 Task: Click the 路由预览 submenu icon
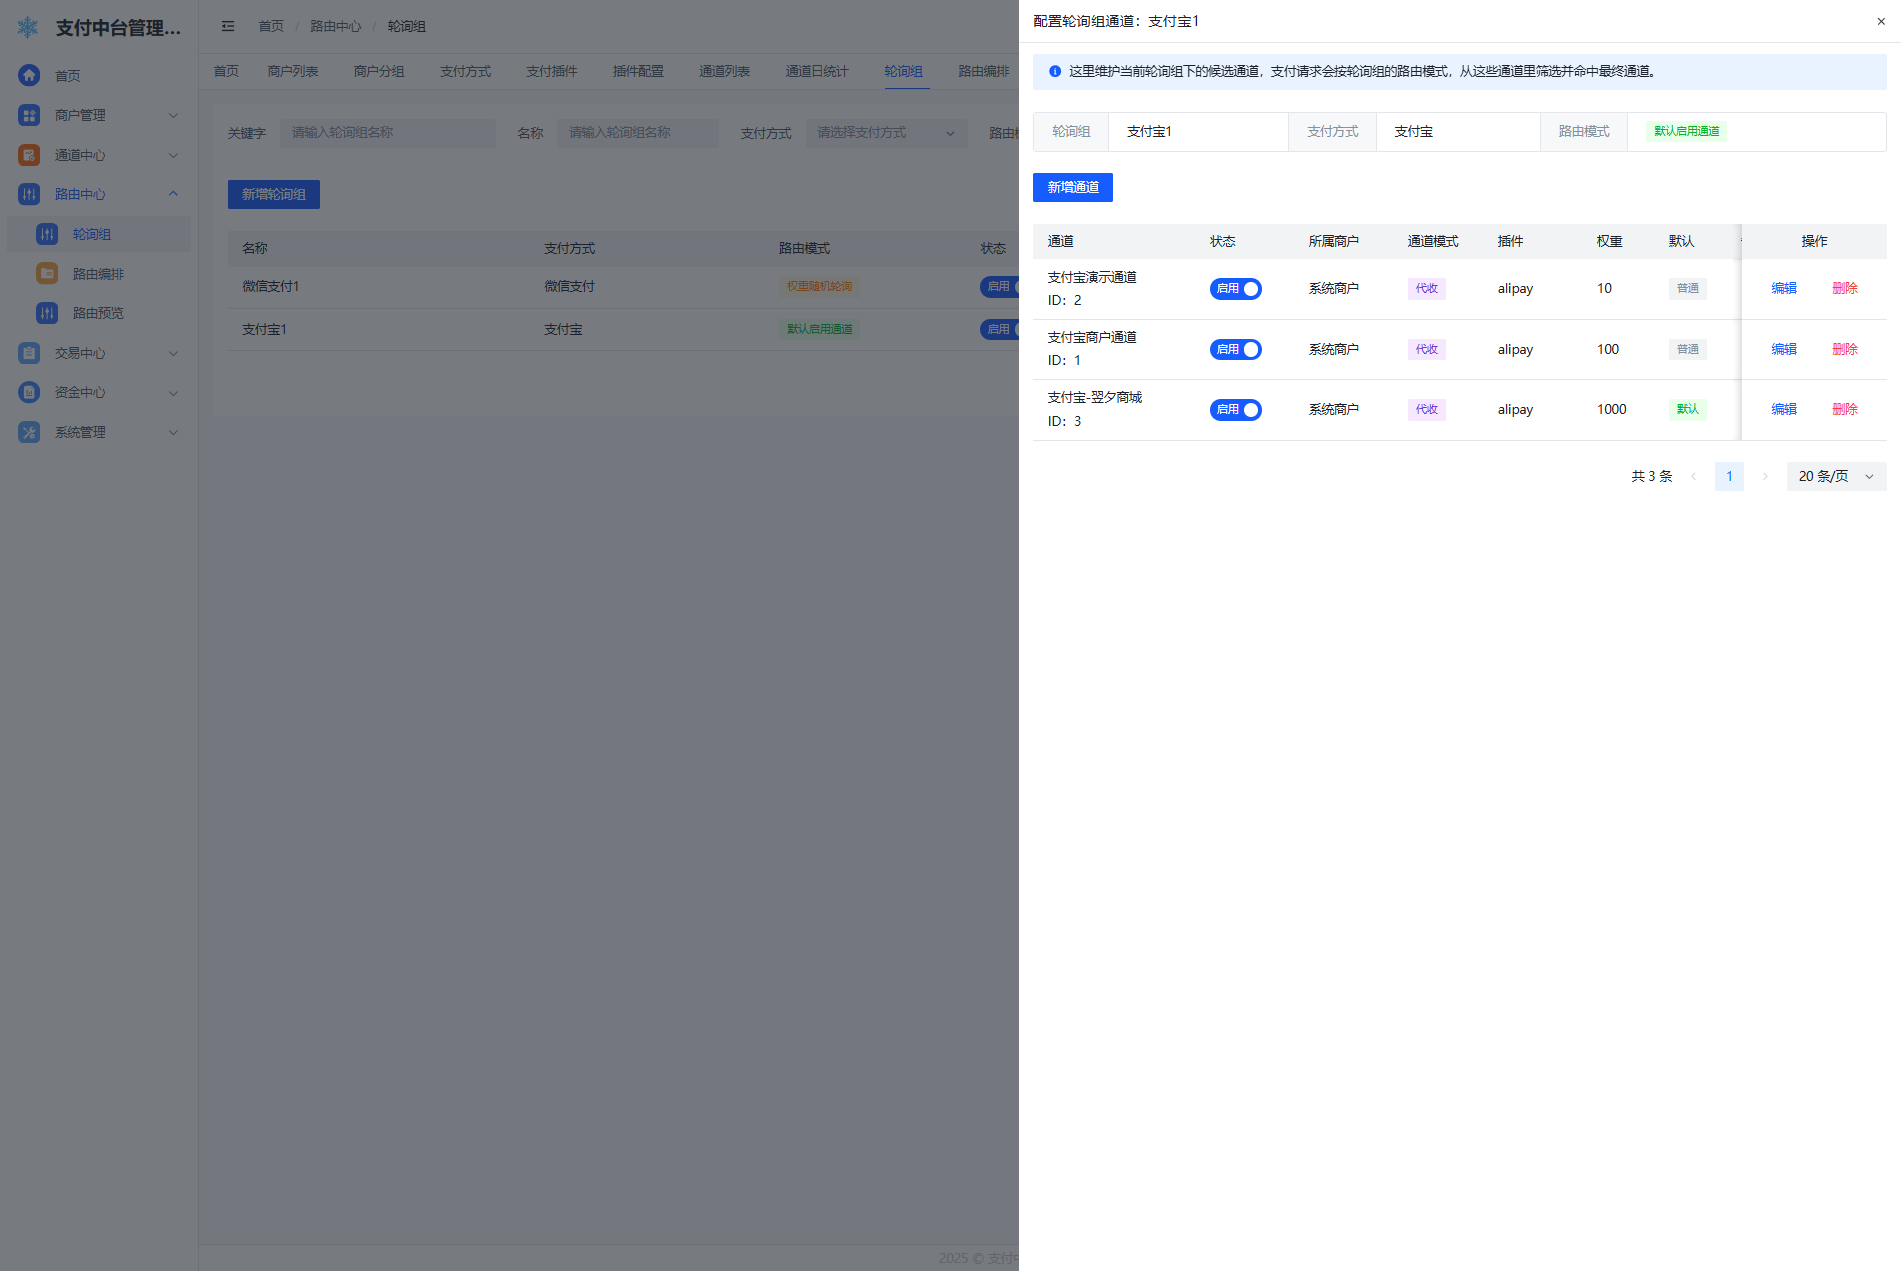coord(47,313)
